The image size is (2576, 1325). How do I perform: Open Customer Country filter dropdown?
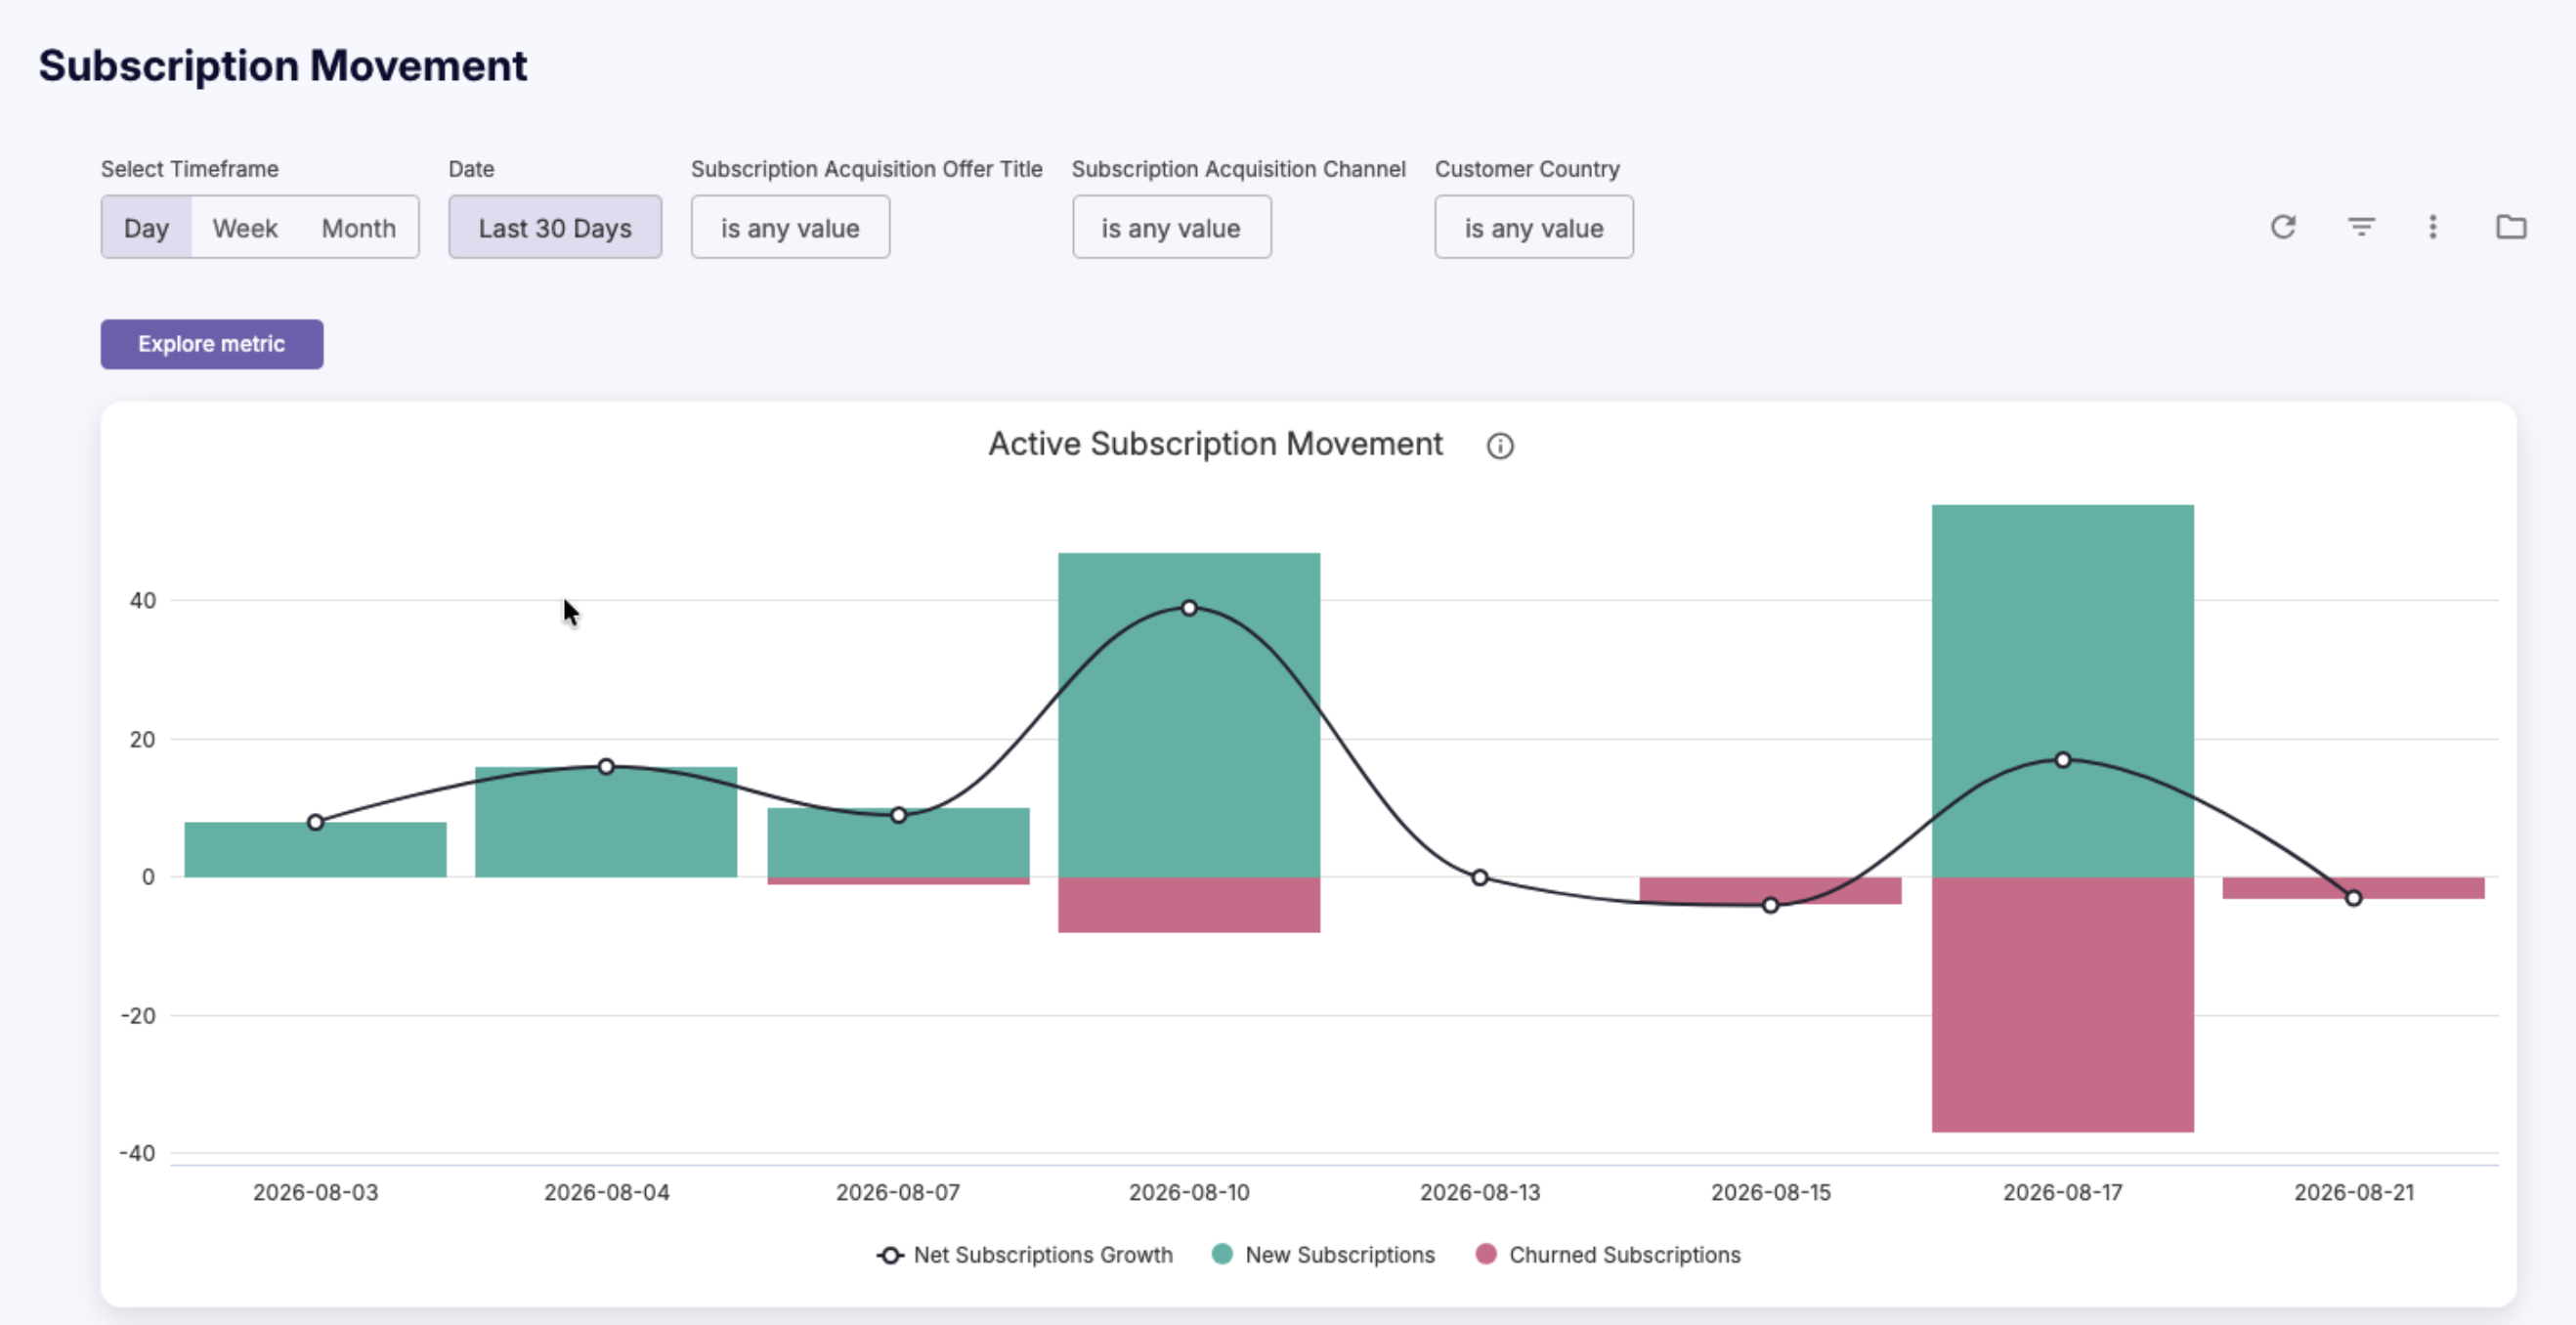tap(1534, 228)
